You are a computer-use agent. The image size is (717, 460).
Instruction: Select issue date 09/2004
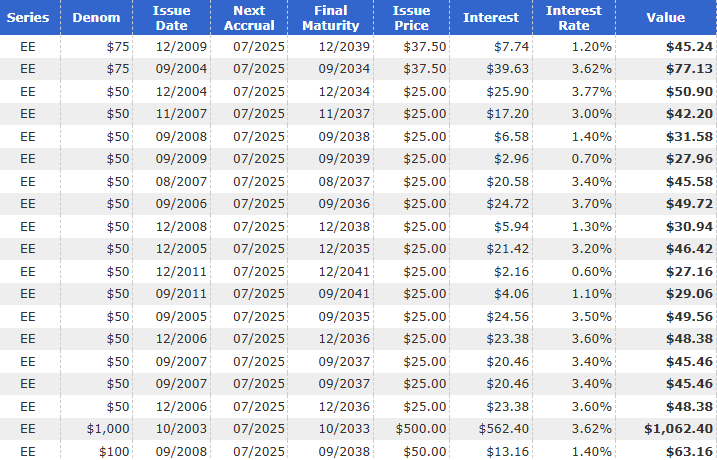(182, 69)
